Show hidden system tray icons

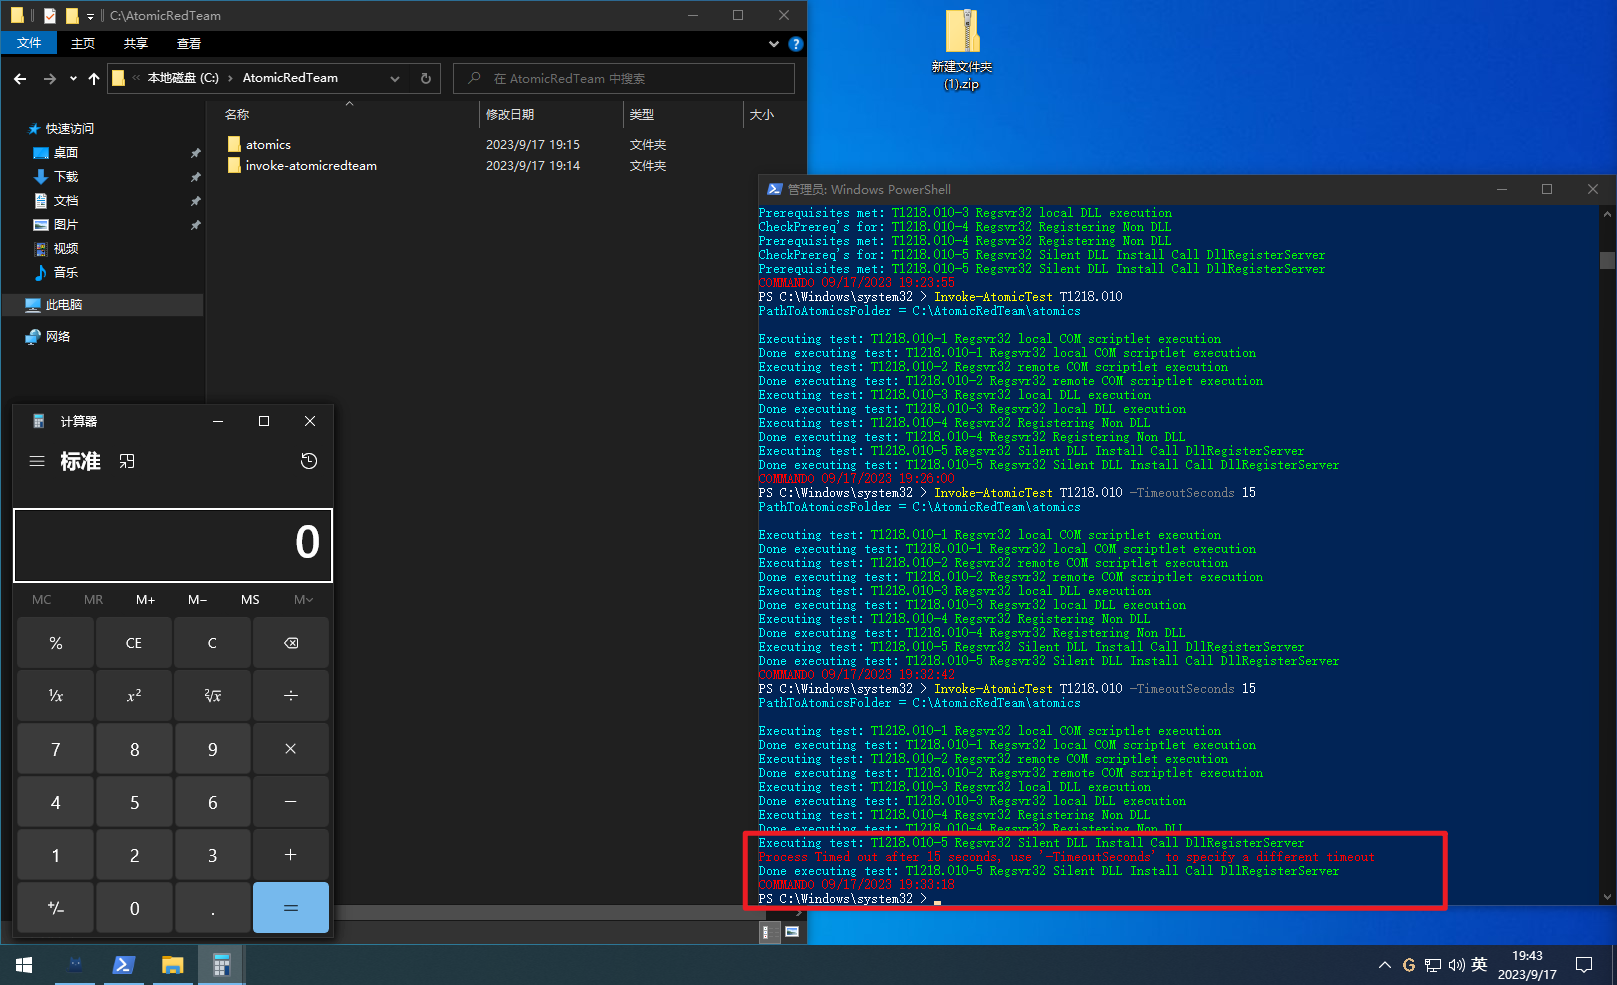(1384, 965)
